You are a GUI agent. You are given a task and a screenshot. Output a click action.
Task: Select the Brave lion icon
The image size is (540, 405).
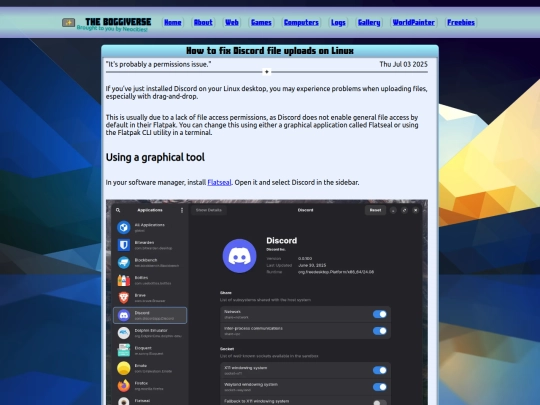pos(124,298)
